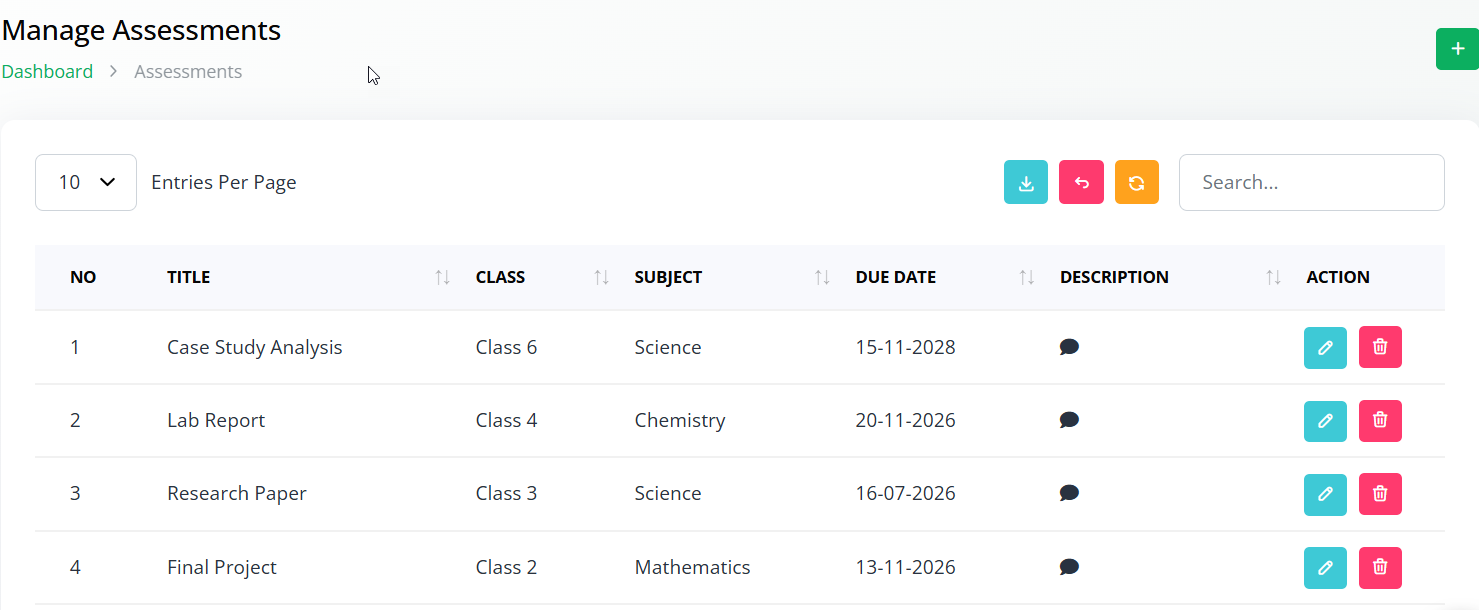Click Assessments breadcrumb item
Image resolution: width=1479 pixels, height=610 pixels.
188,72
